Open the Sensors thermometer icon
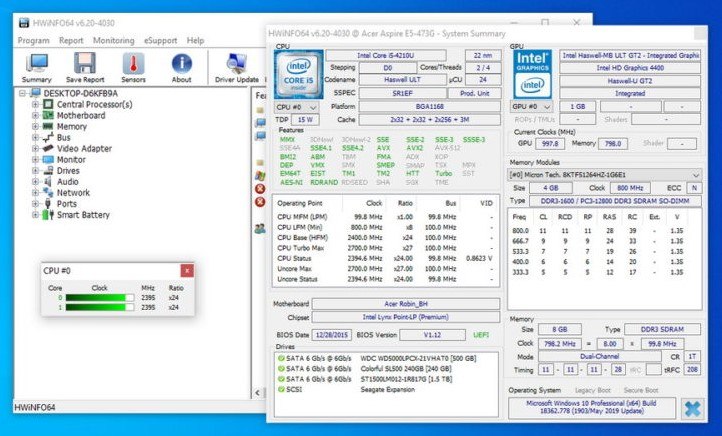 (x=133, y=67)
